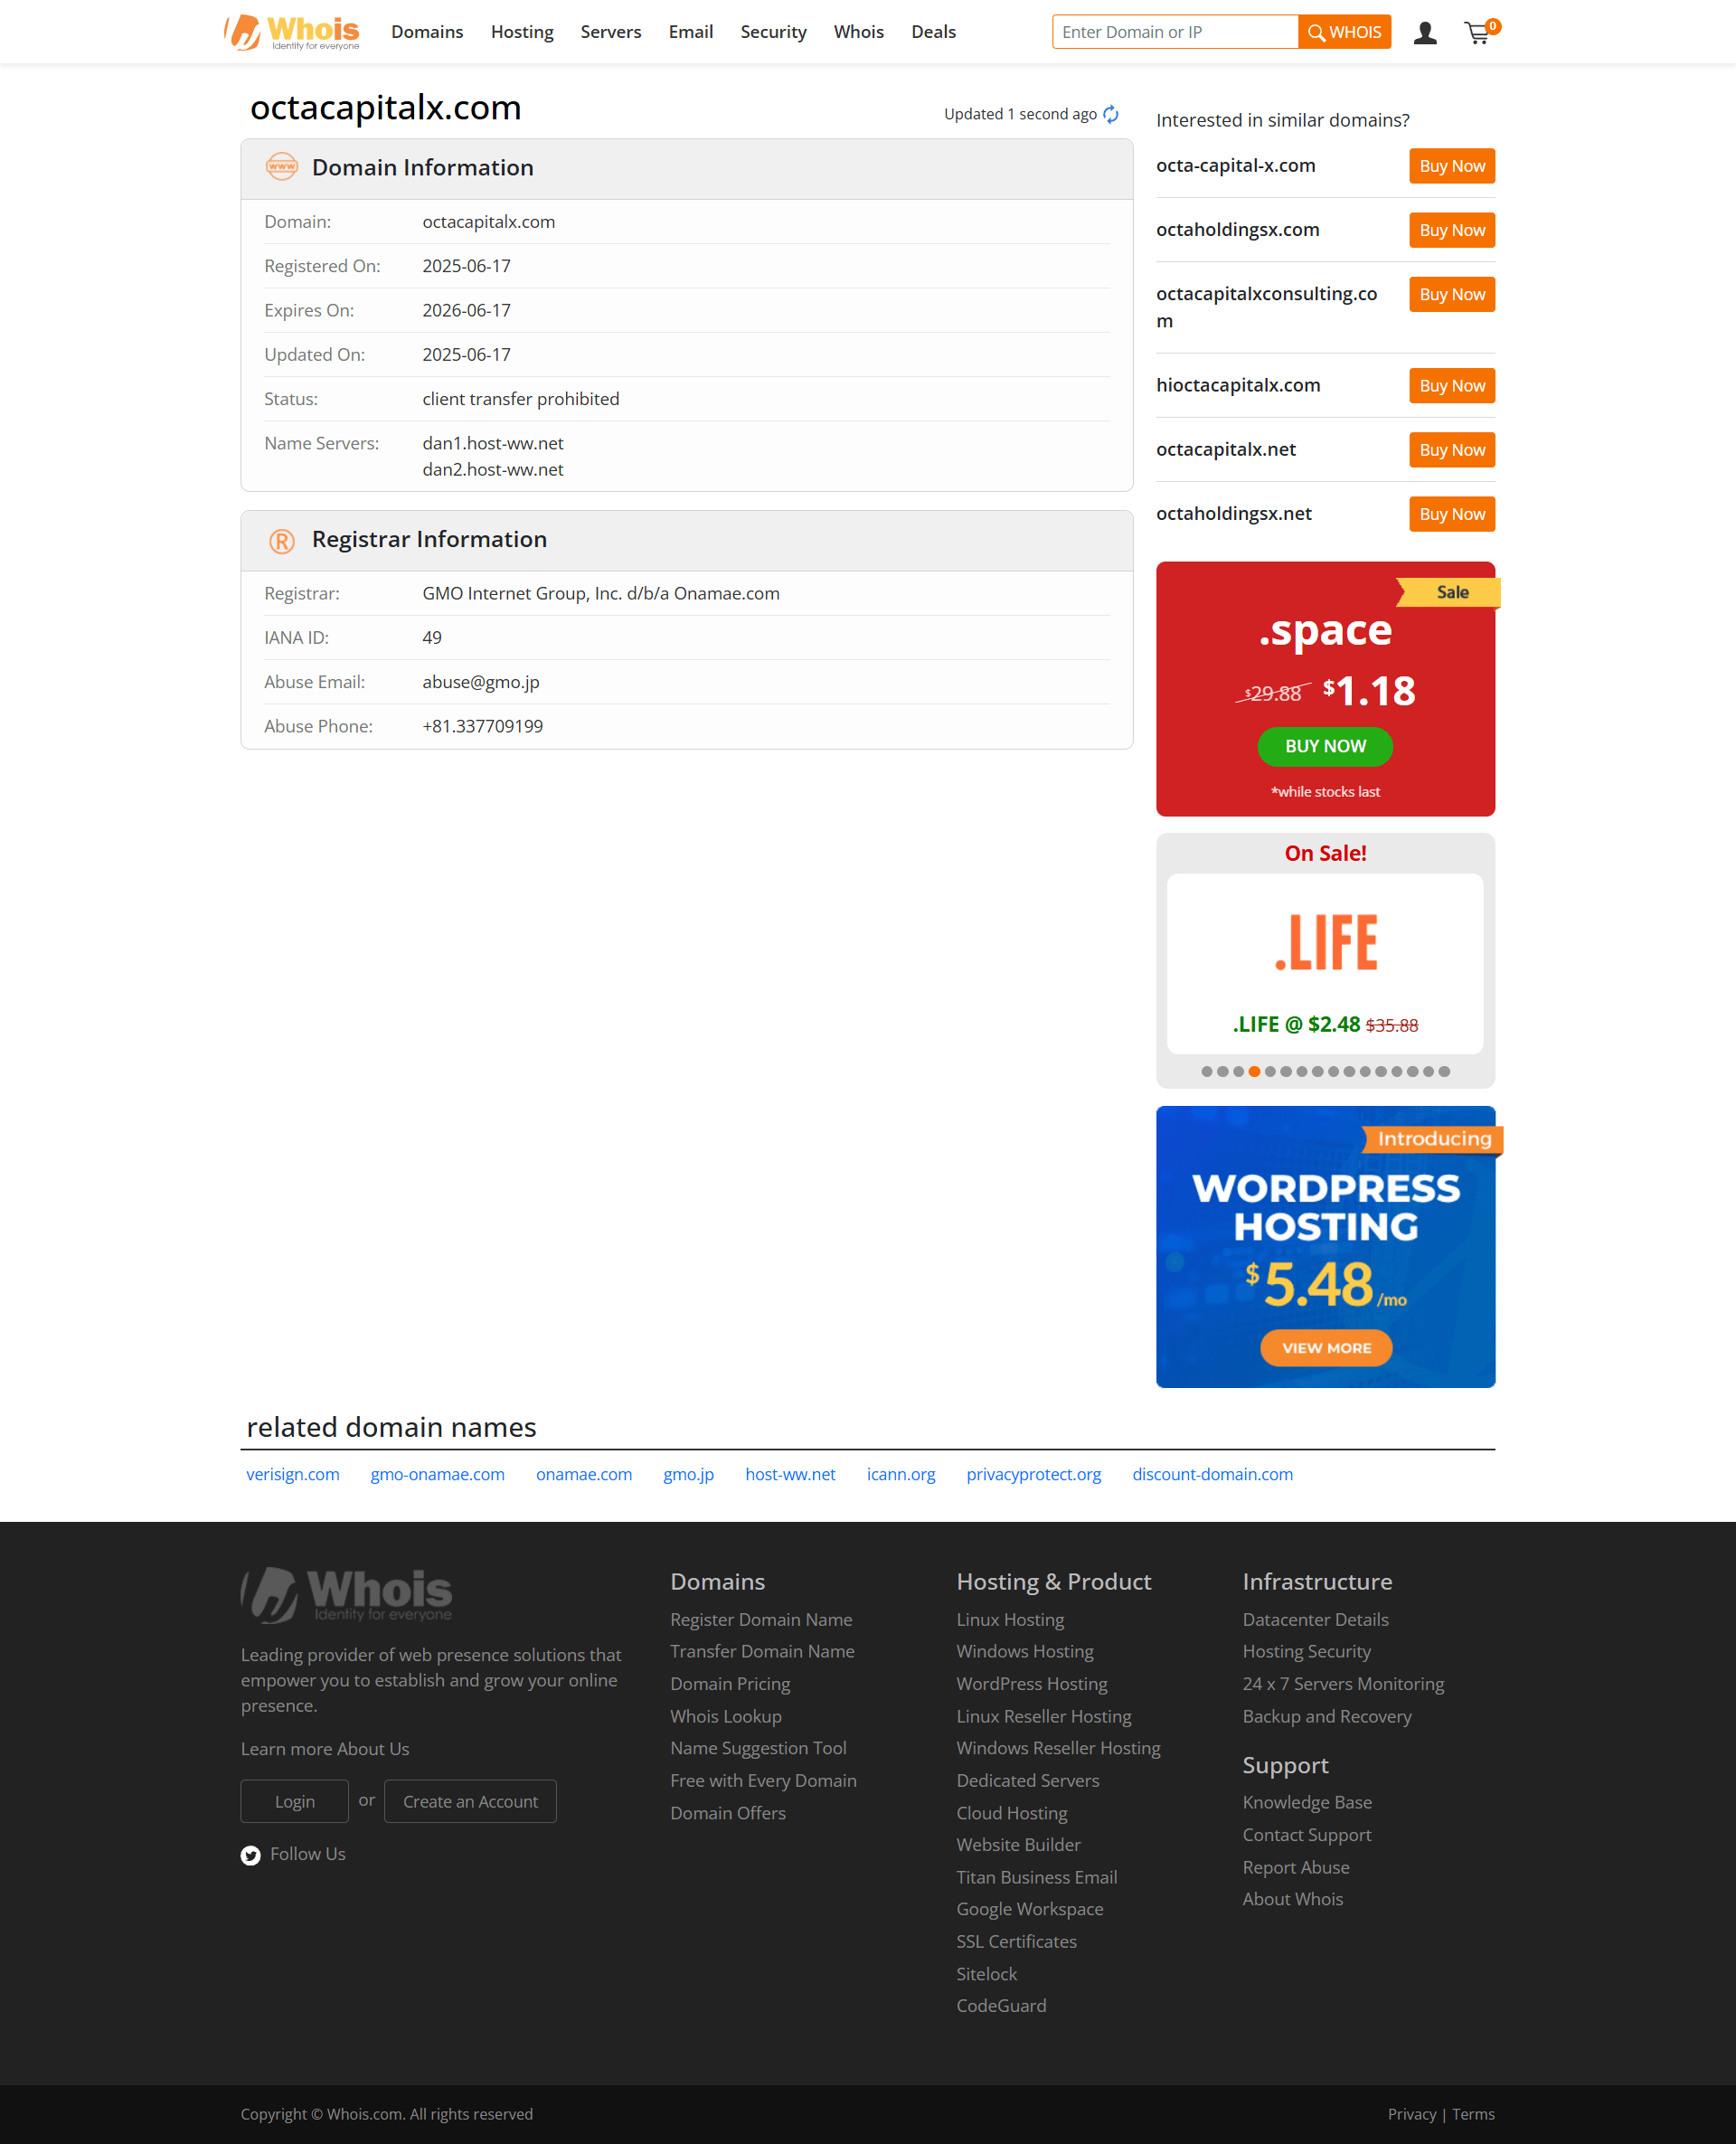This screenshot has height=2144, width=1736.
Task: Select the last carousel dot under .LIFE
Action: pyautogui.click(x=1444, y=1071)
